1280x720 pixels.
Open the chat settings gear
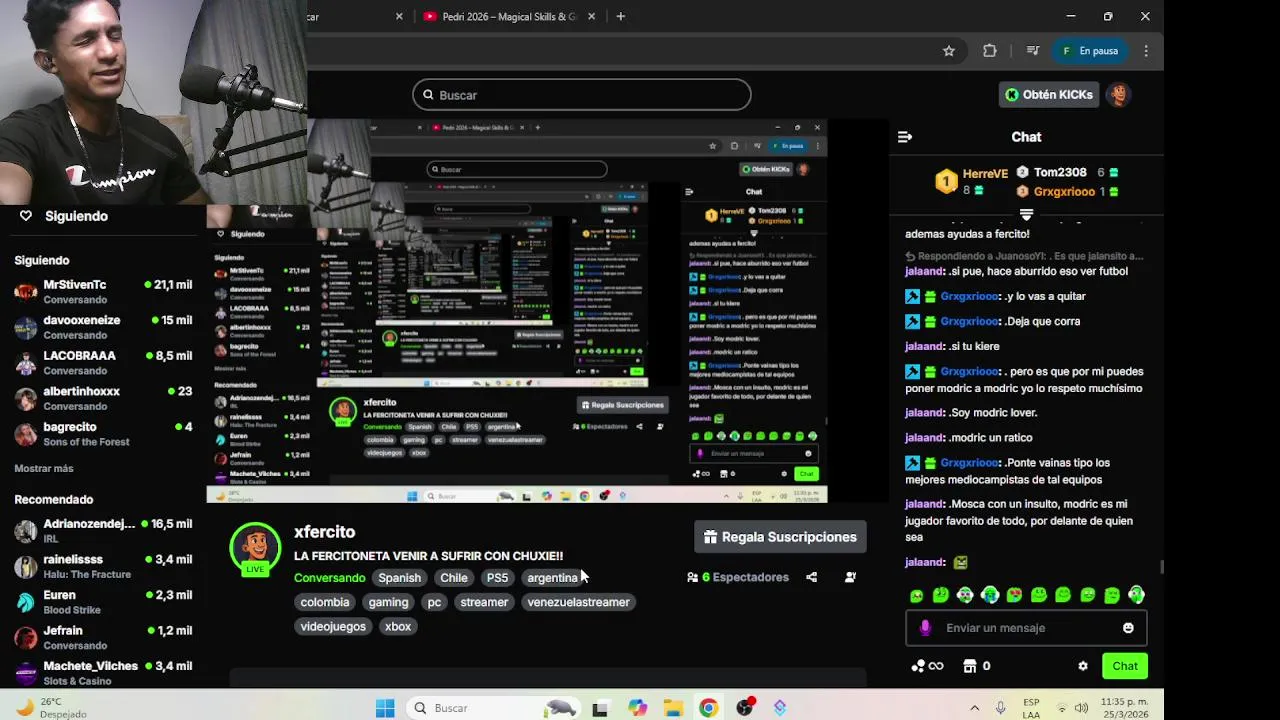click(x=1082, y=666)
